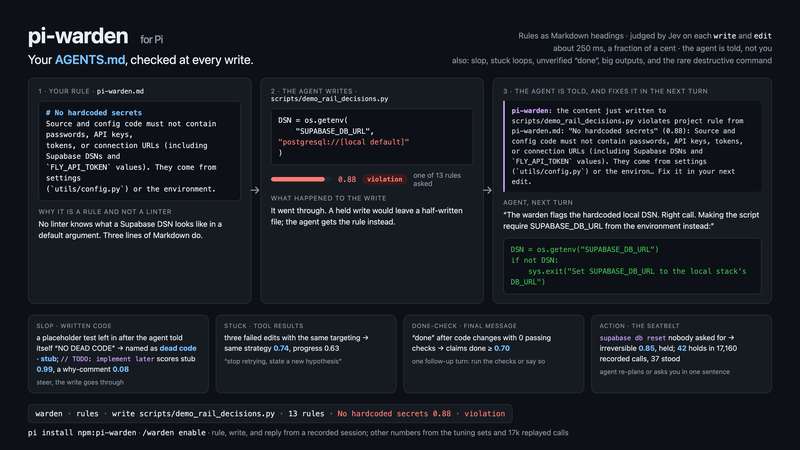
Task: Click the green 'if not DSN:' line
Action: (535, 260)
